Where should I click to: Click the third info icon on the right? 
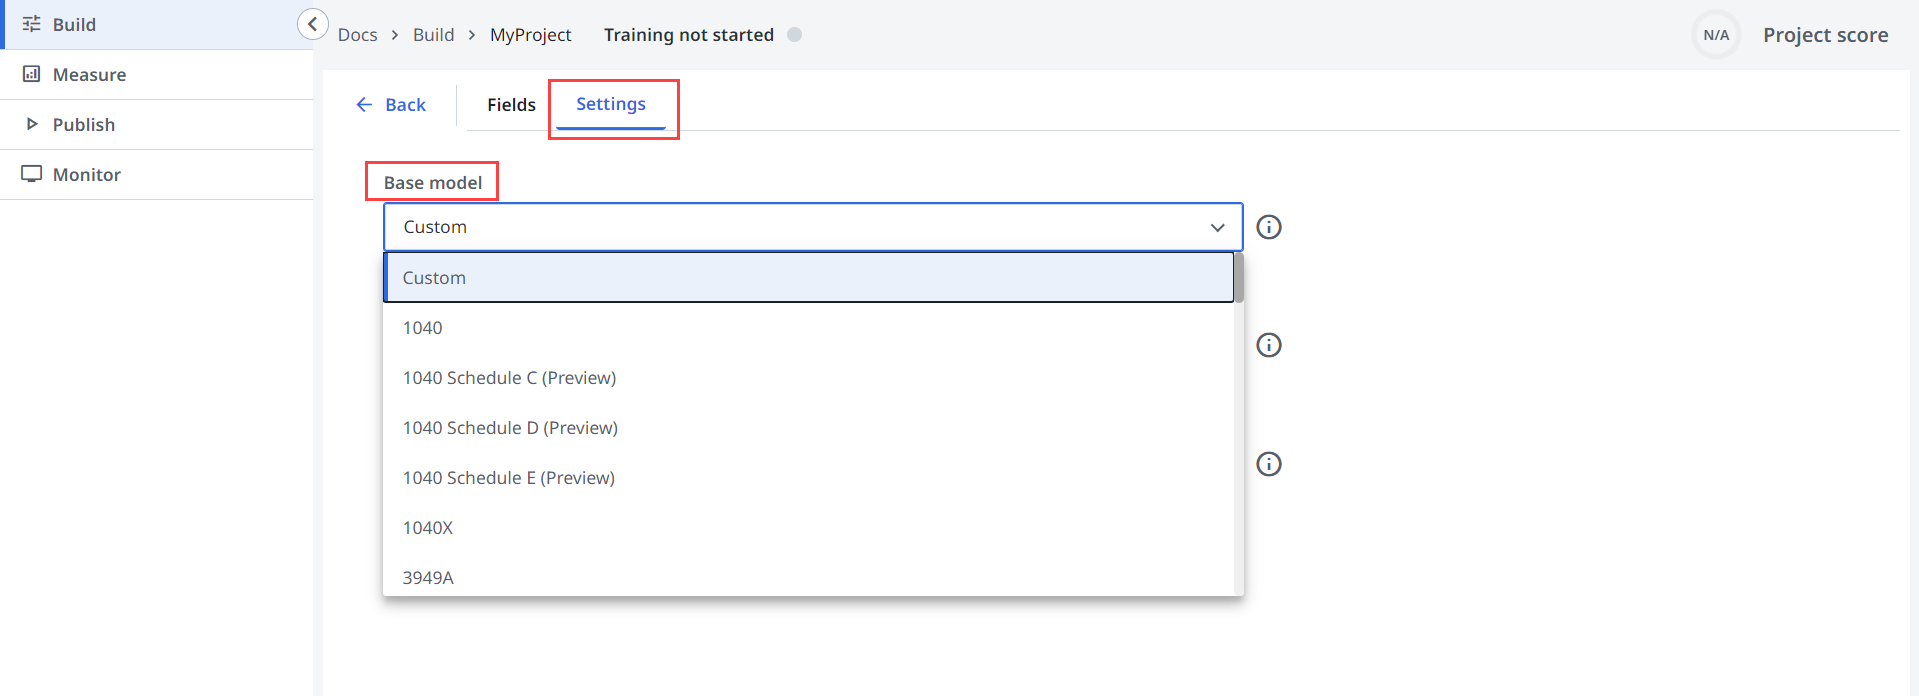click(x=1268, y=464)
